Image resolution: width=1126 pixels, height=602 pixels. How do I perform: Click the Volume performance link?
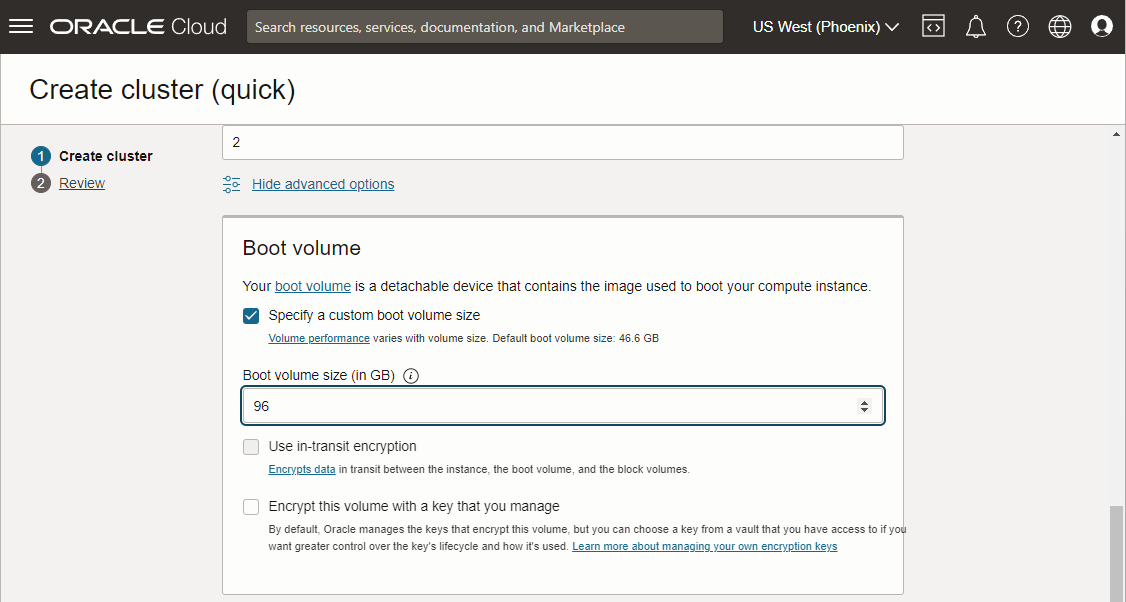(x=319, y=338)
